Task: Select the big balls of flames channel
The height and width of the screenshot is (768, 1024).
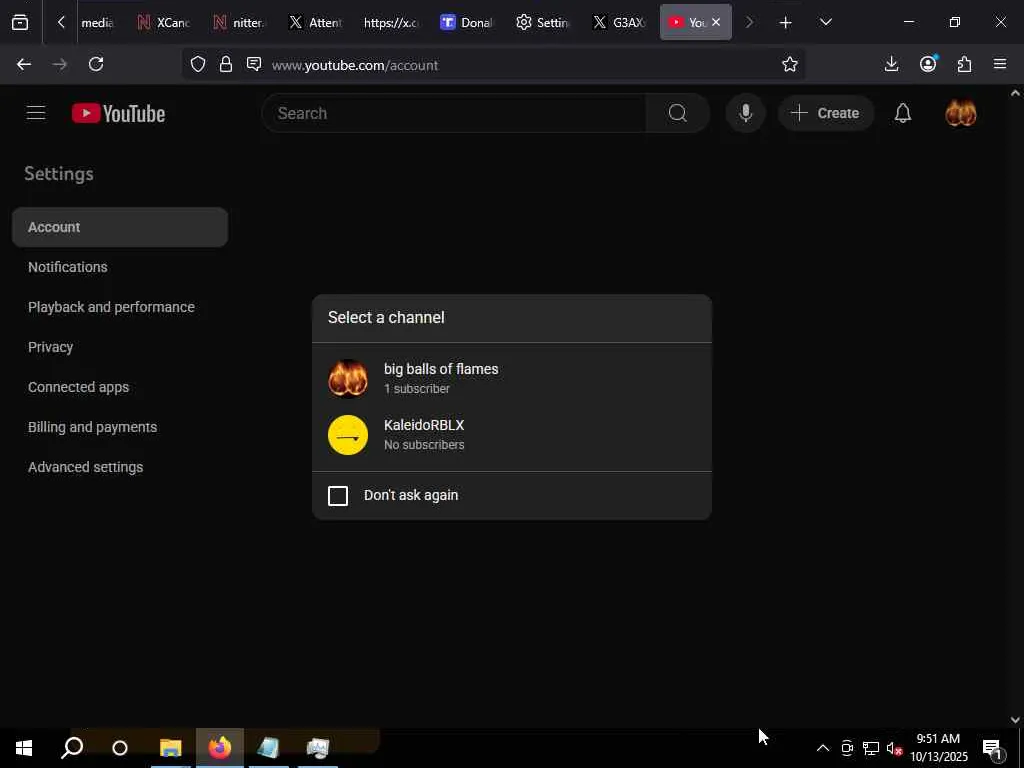Action: click(x=511, y=378)
